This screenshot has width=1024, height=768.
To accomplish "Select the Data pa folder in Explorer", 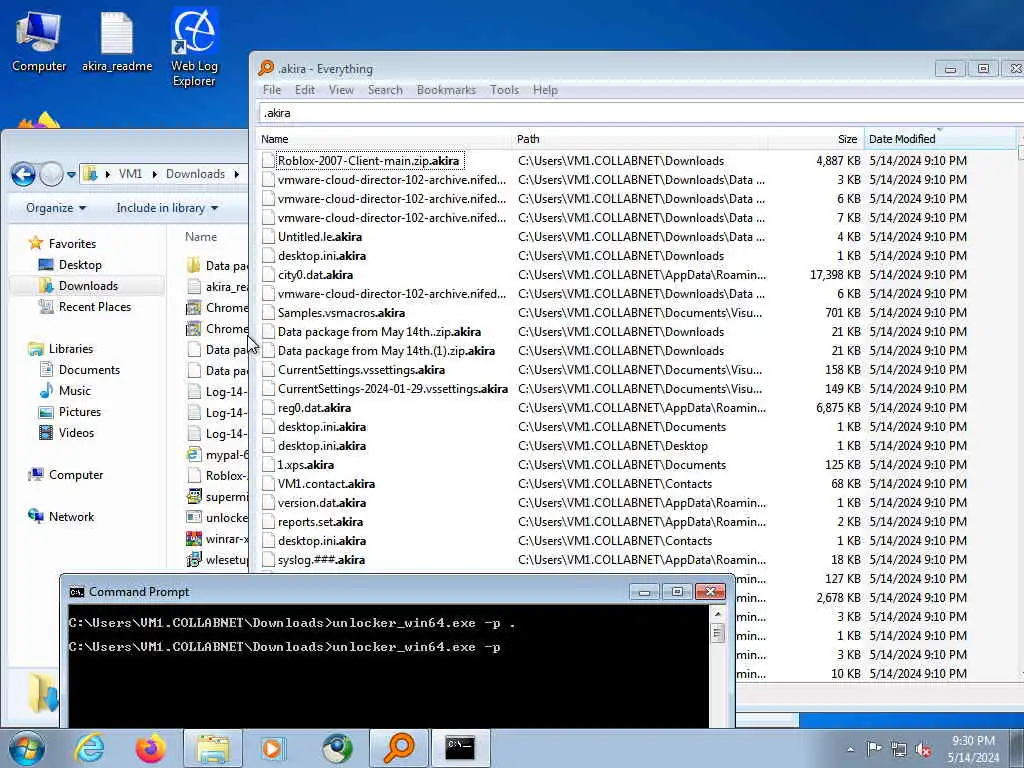I will [x=217, y=265].
